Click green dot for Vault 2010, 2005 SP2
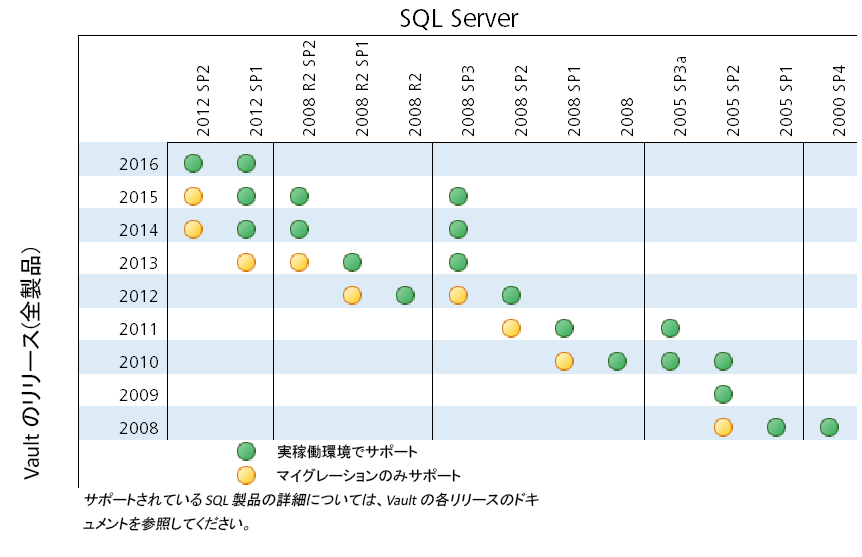The width and height of the screenshot is (862, 557). [723, 361]
